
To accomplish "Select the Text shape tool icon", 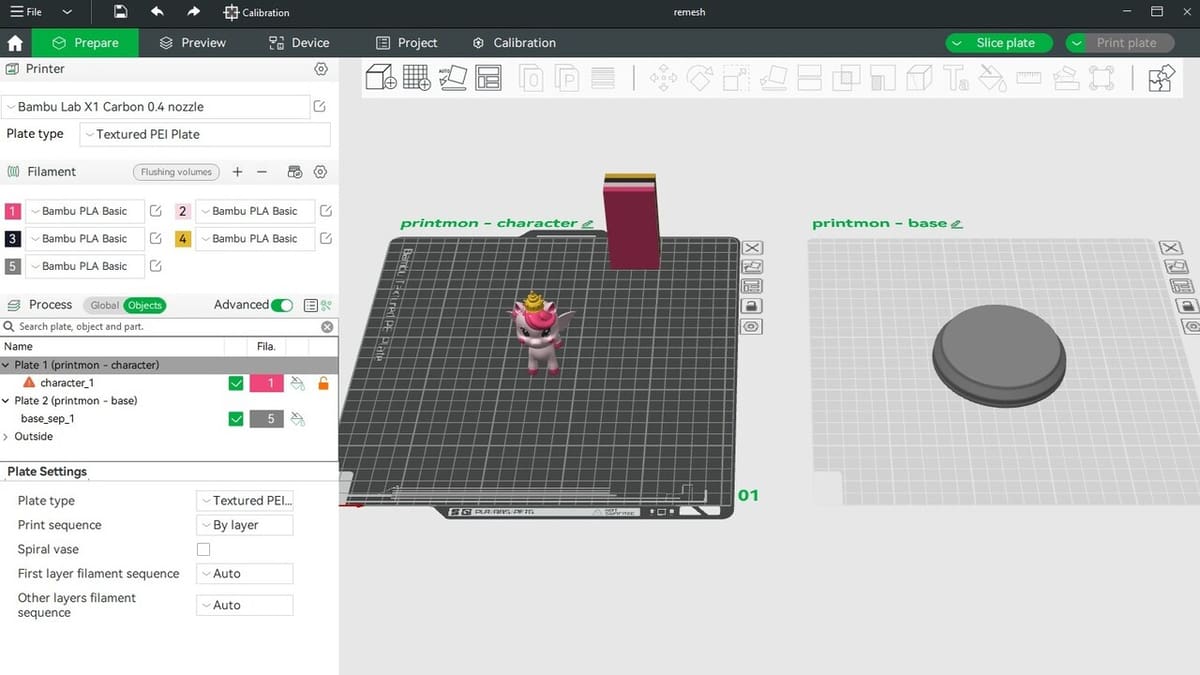I will click(x=956, y=78).
